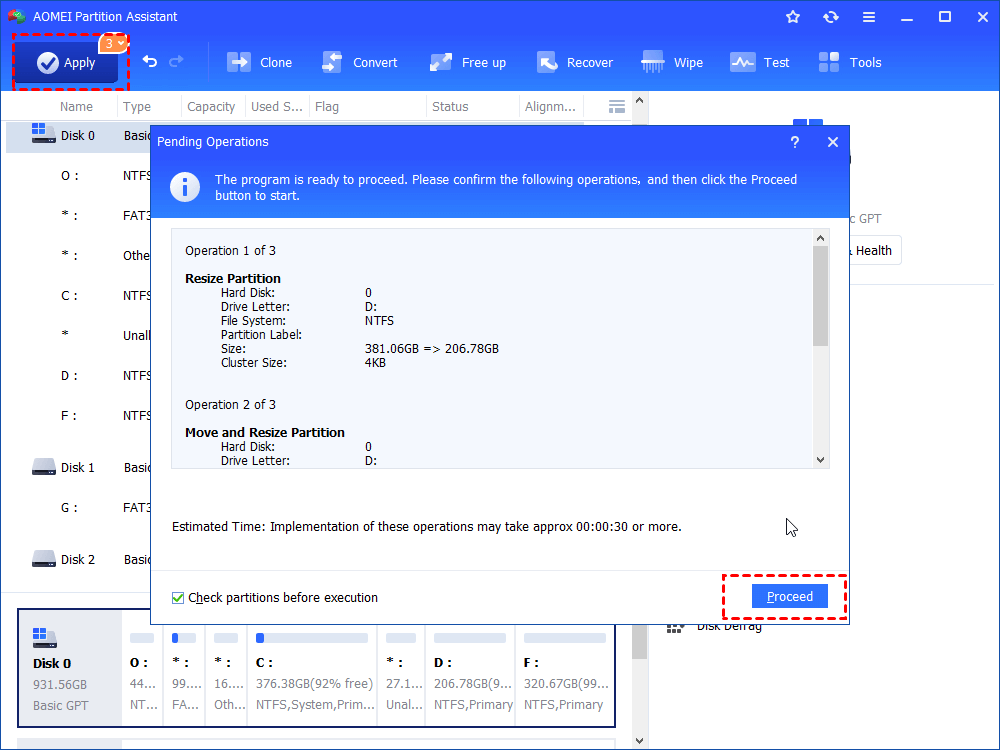Screen dimensions: 1000x750
Task: Open the Wipe tool
Action: tap(672, 62)
